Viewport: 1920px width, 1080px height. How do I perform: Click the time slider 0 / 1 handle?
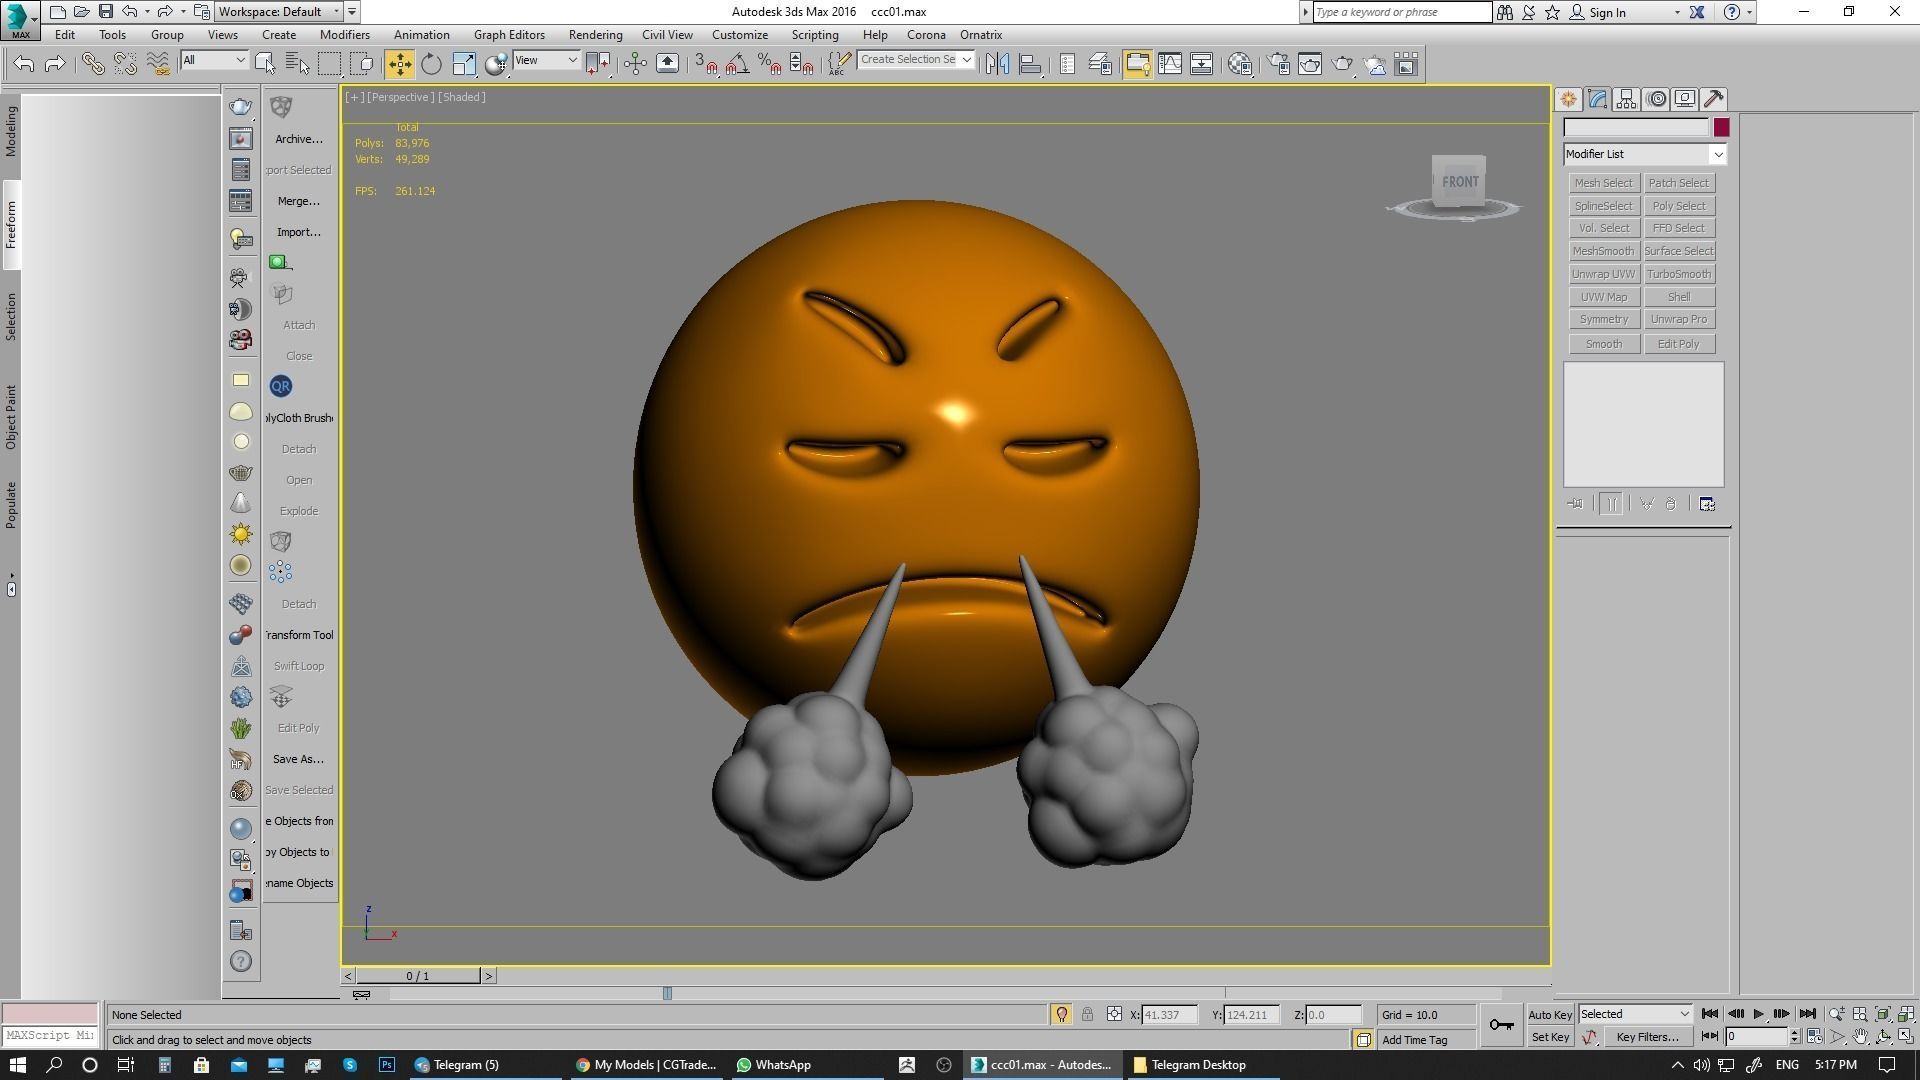pos(418,976)
